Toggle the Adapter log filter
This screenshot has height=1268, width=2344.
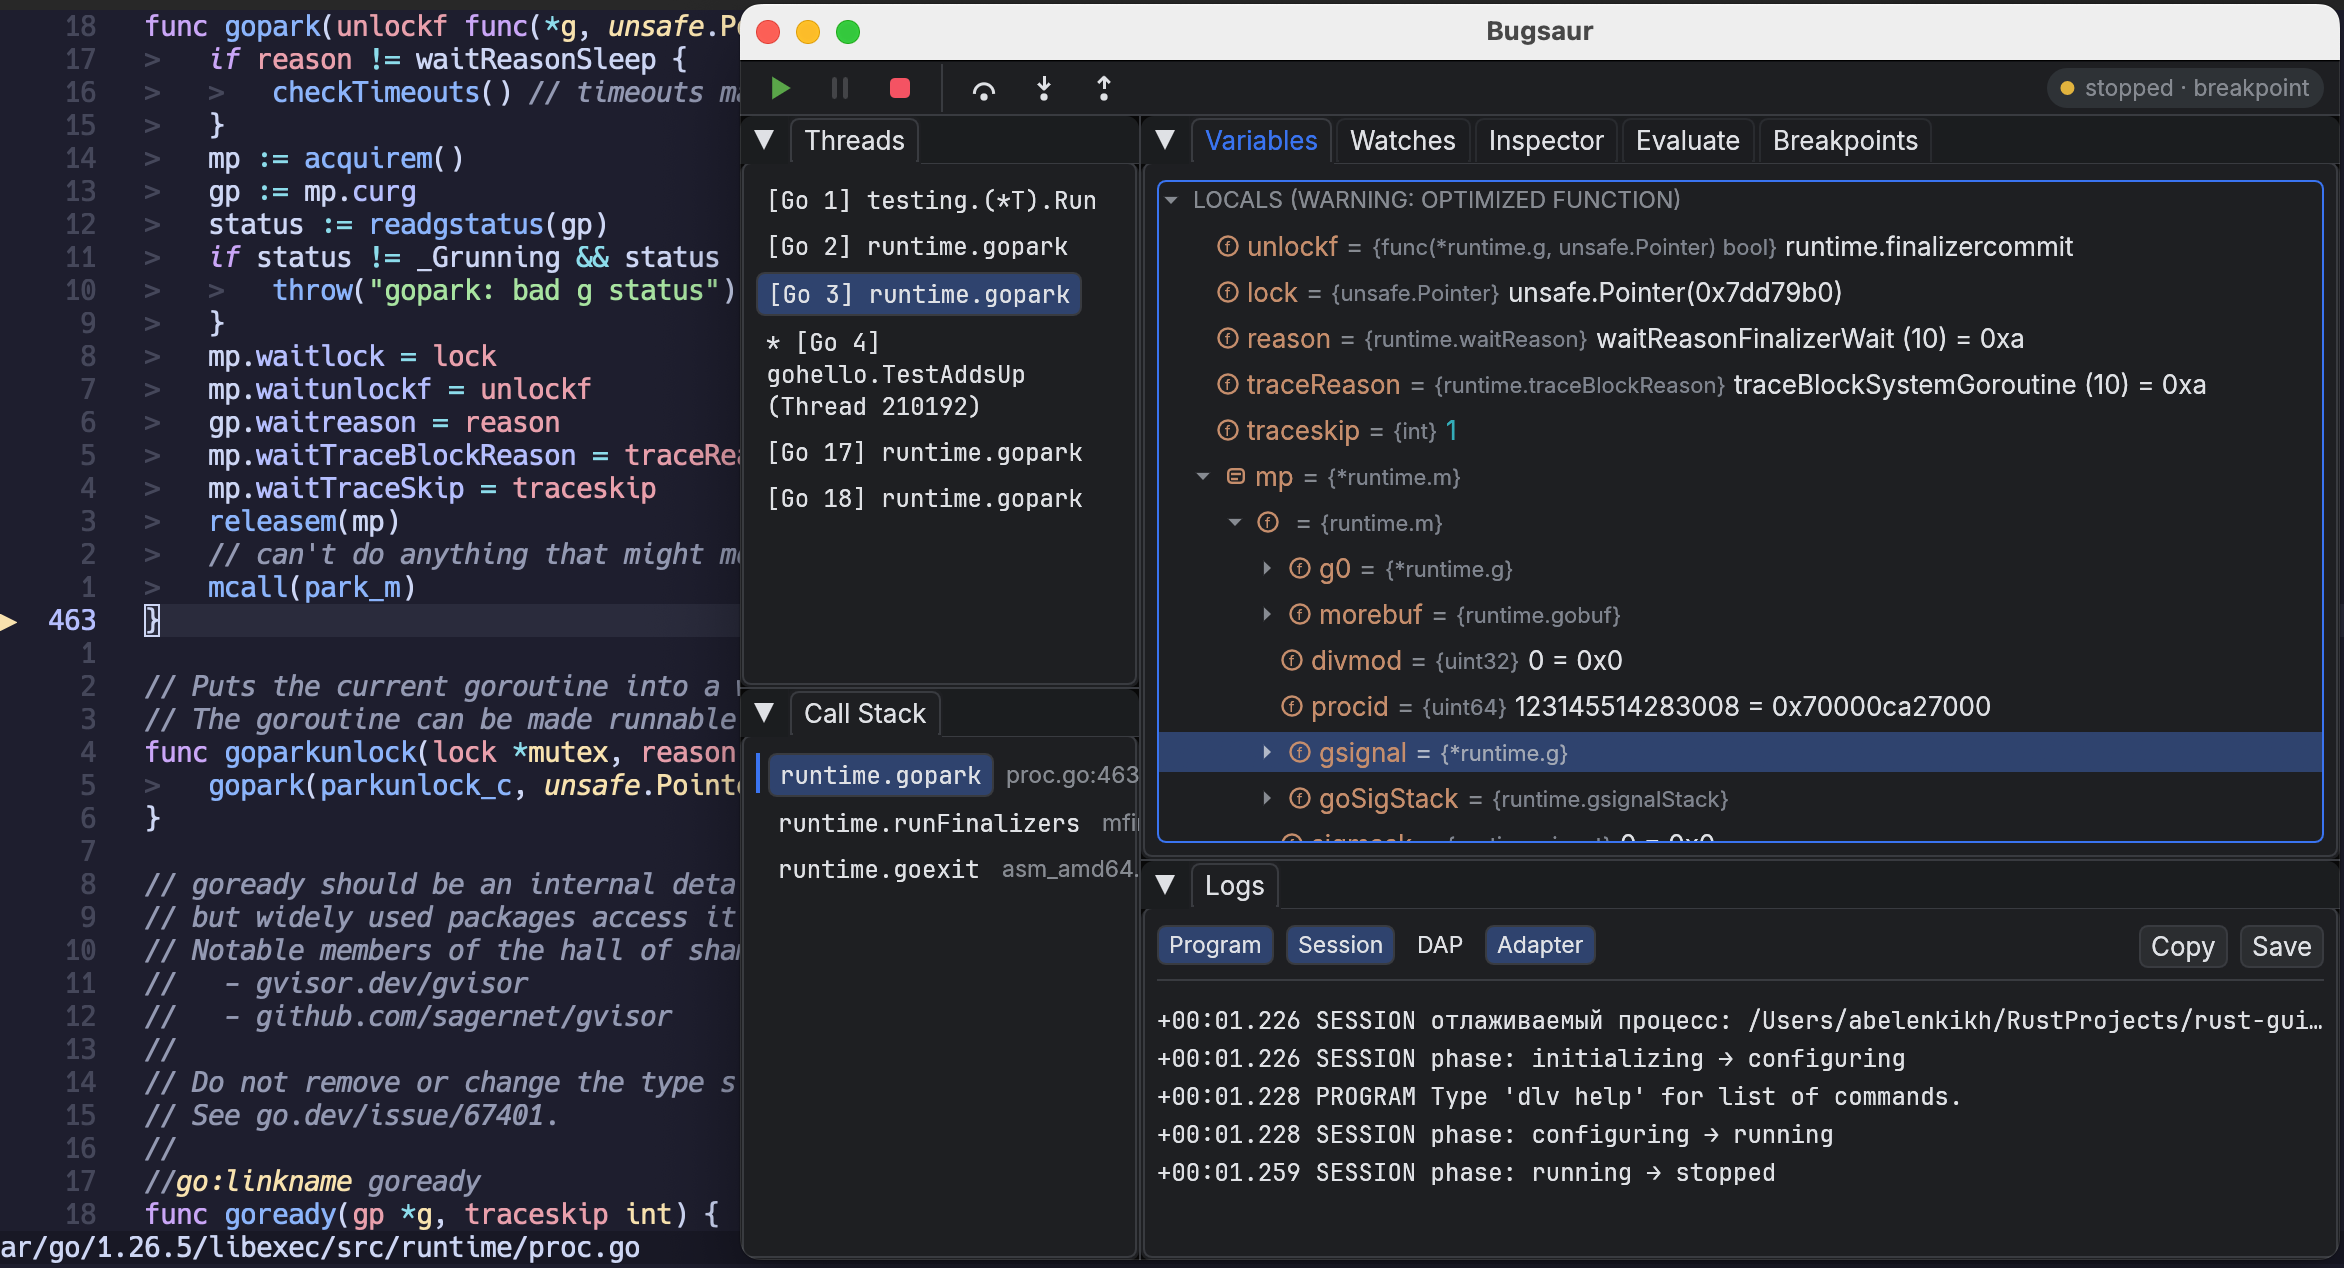(1540, 945)
